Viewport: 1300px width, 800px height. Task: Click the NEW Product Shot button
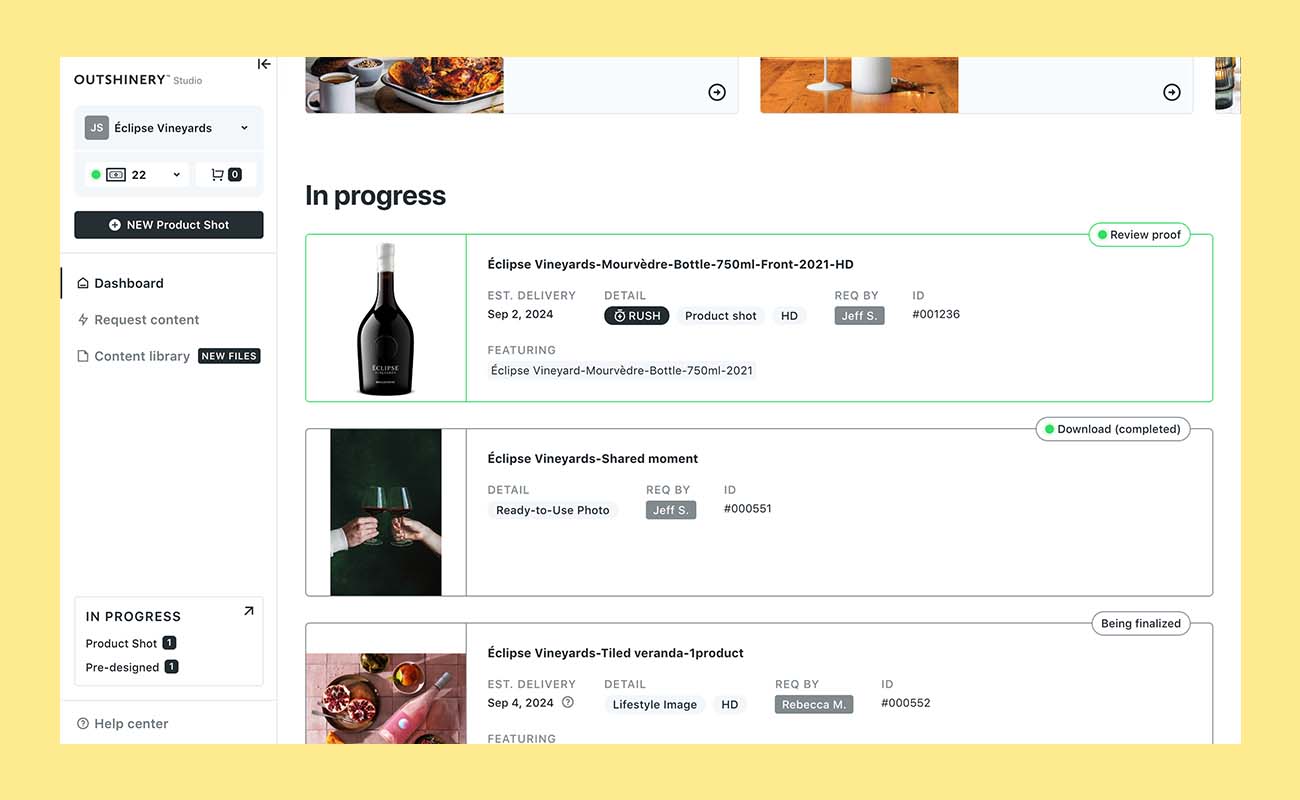168,224
